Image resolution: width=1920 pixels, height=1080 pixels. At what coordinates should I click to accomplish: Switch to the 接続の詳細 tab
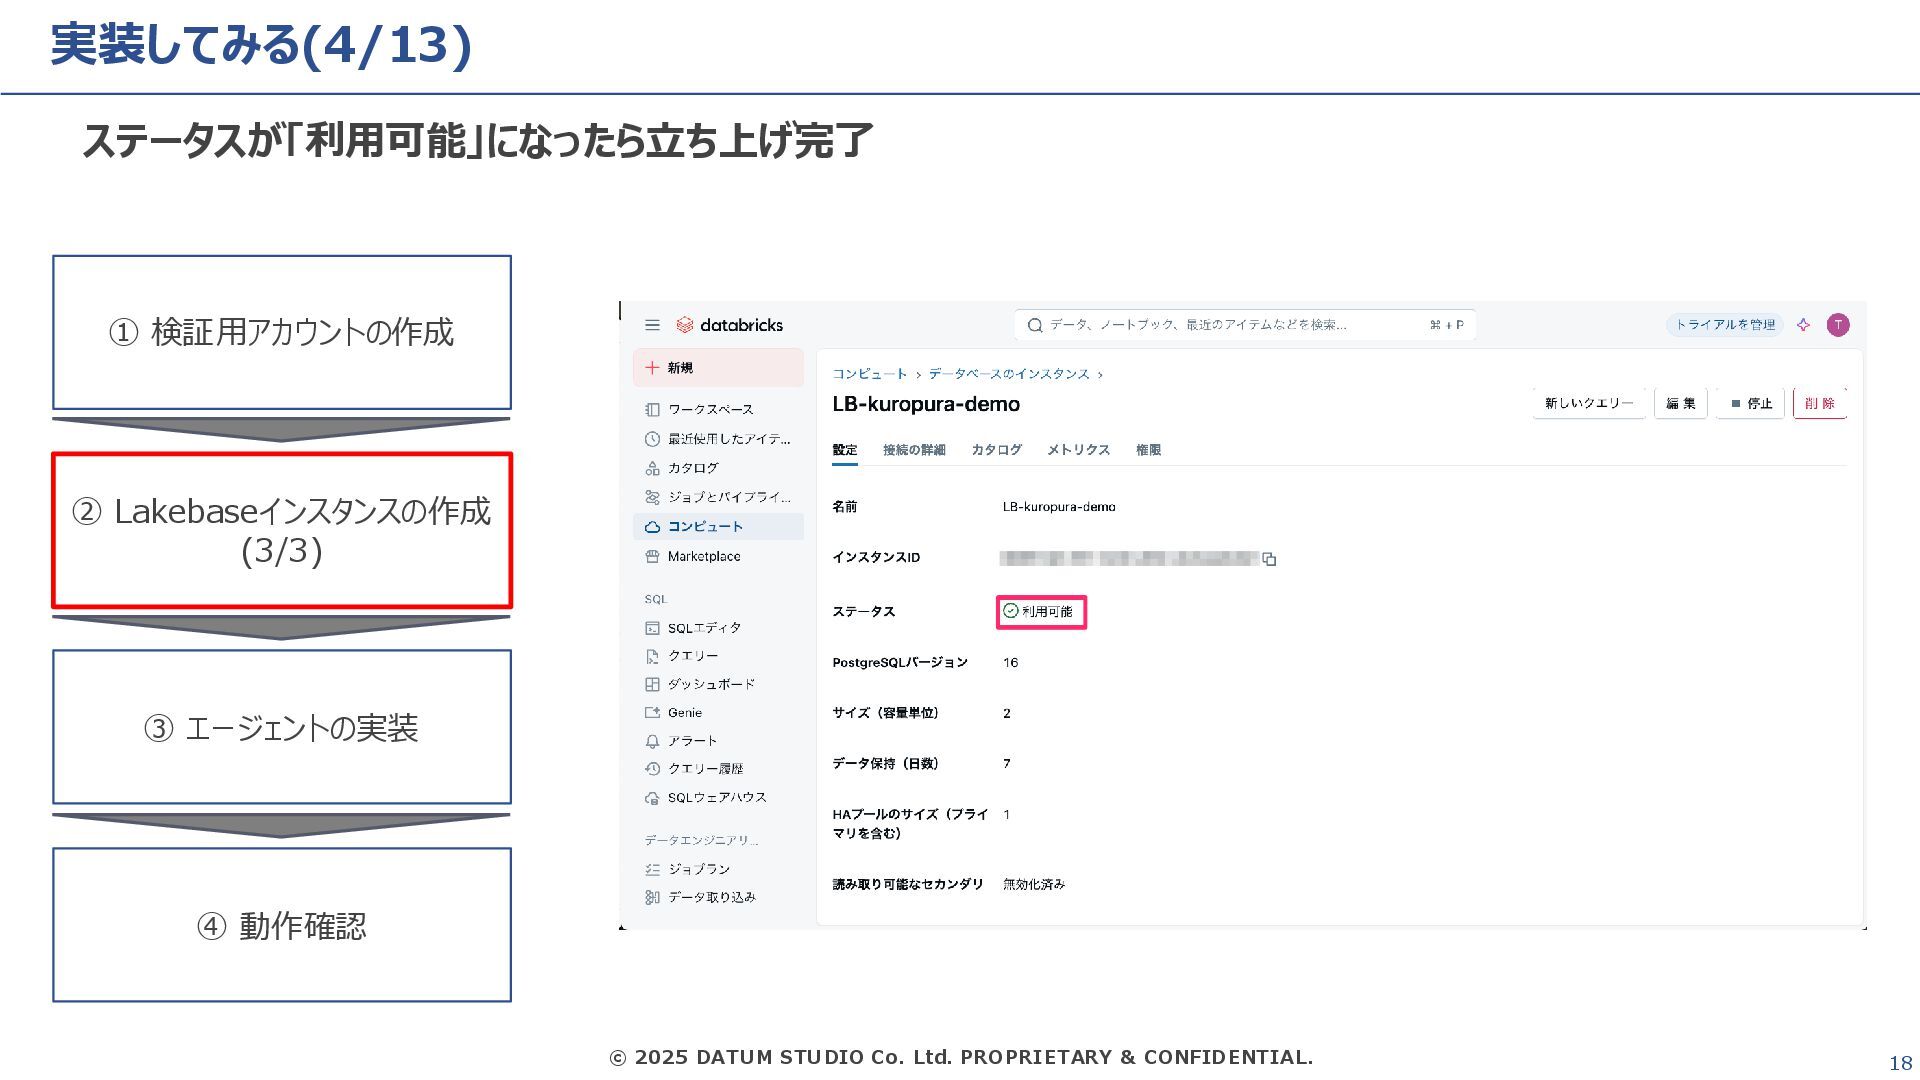point(914,450)
